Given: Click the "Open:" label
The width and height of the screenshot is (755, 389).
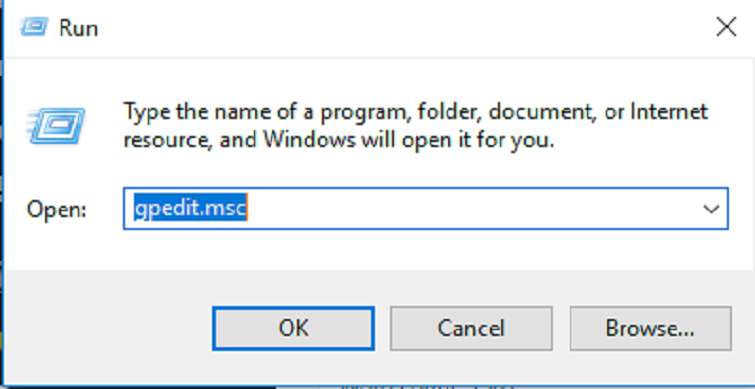Looking at the screenshot, I should pos(56,209).
